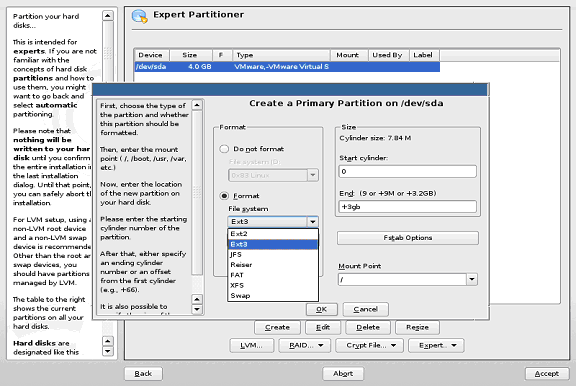Expand the Mount Point dropdown arrow
Viewport: 577px width, 387px height.
(472, 280)
